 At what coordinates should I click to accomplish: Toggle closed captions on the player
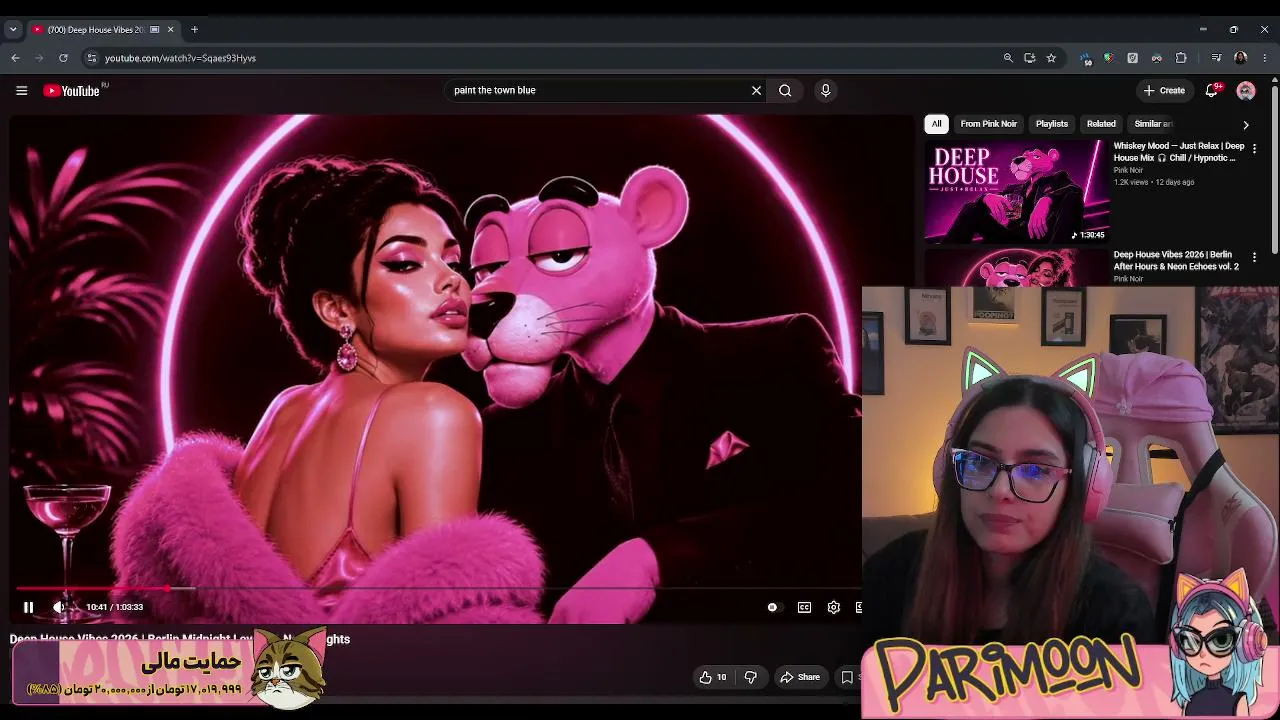coord(804,607)
